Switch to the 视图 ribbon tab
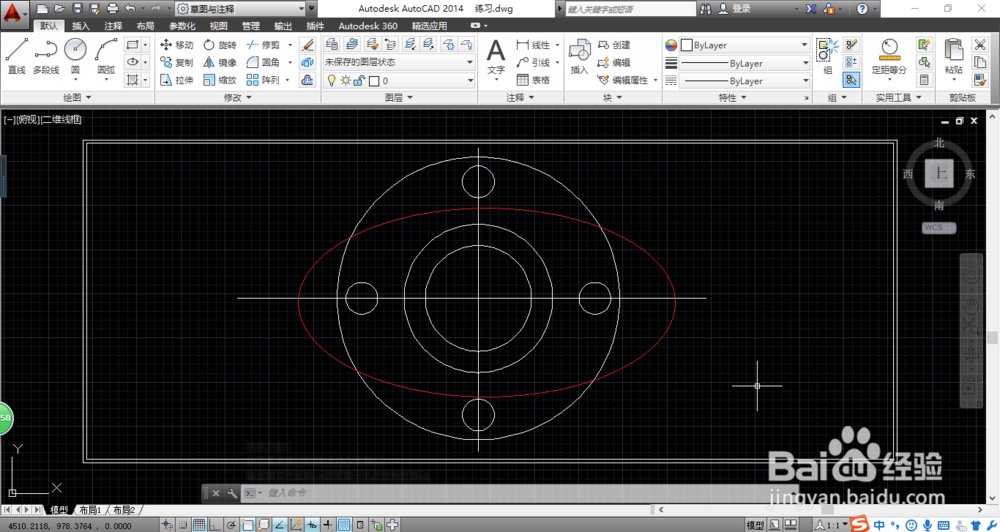Image resolution: width=1000 pixels, height=532 pixels. tap(218, 26)
